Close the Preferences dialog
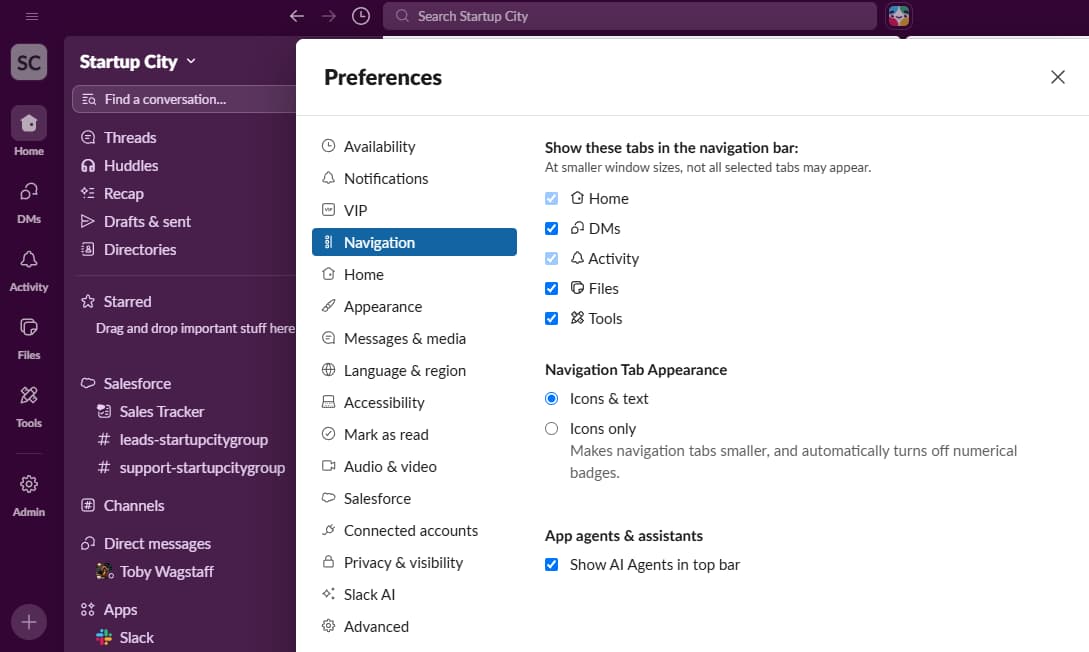1089x652 pixels. click(1057, 77)
